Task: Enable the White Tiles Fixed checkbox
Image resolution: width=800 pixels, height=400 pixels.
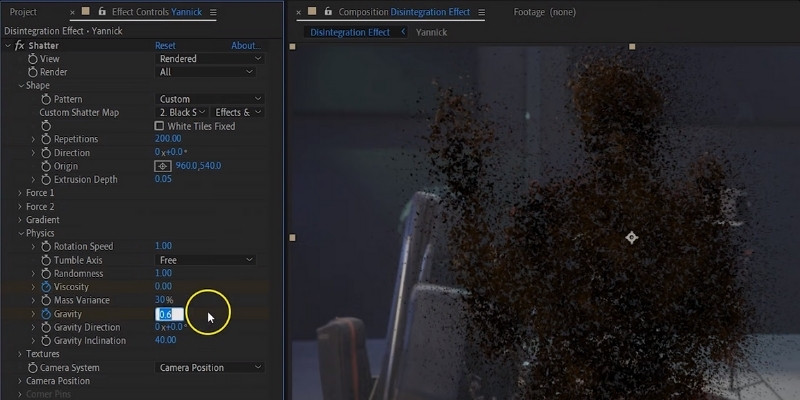Action: pyautogui.click(x=159, y=127)
